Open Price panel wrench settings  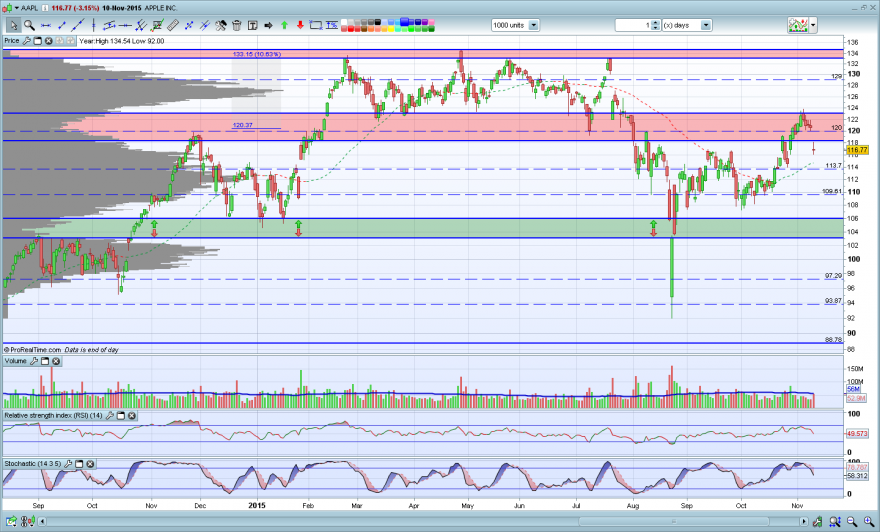point(26,41)
